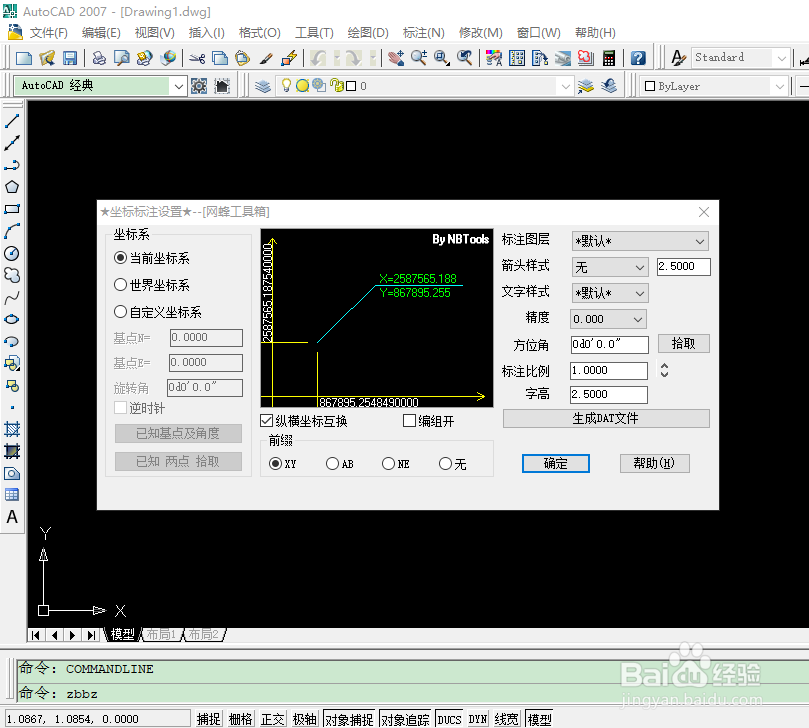The image size is (809, 728).
Task: Uncheck 纵横坐标互换 checkbox
Action: pyautogui.click(x=267, y=420)
